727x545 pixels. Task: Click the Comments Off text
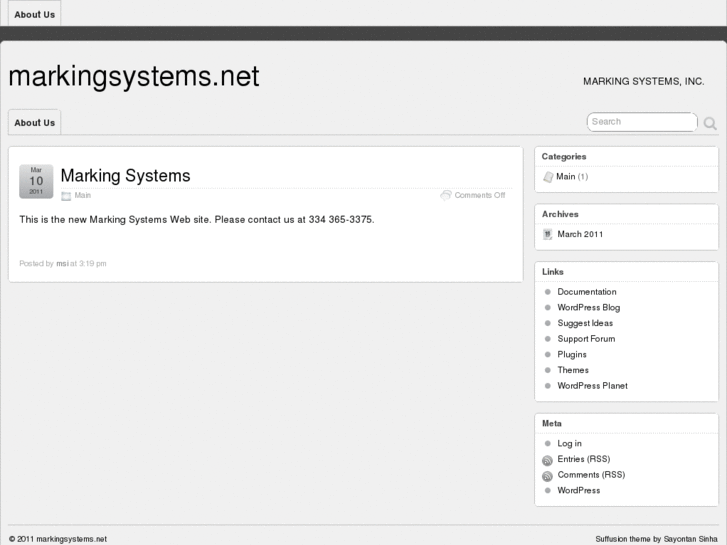point(480,195)
